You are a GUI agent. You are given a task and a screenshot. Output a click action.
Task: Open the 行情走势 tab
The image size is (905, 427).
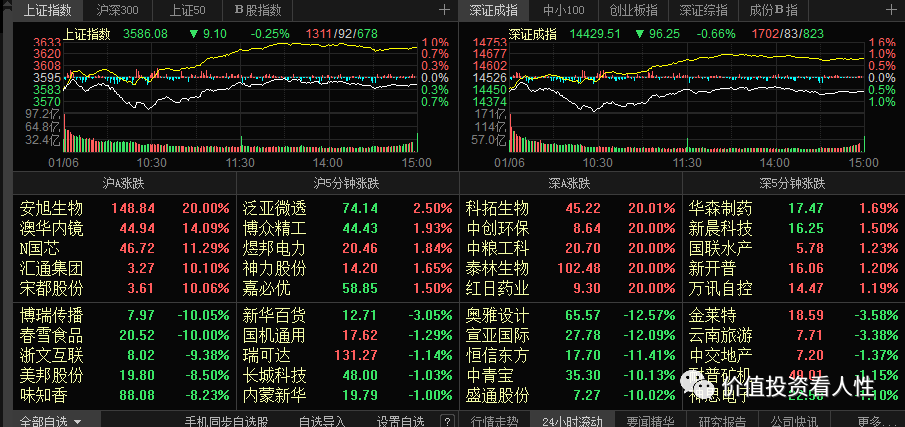point(494,421)
